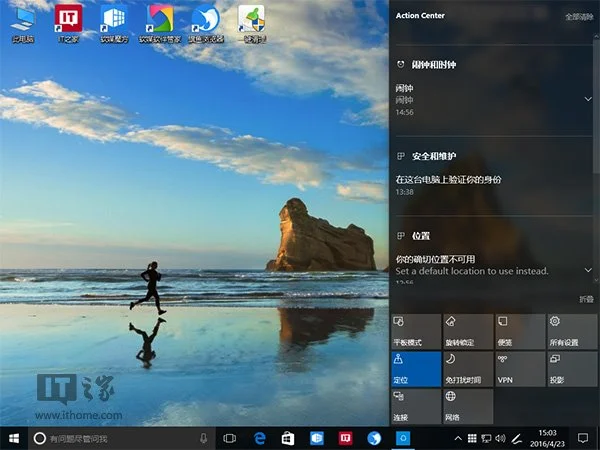Click the Task View taskbar button
This screenshot has width=600, height=450.
pyautogui.click(x=229, y=438)
